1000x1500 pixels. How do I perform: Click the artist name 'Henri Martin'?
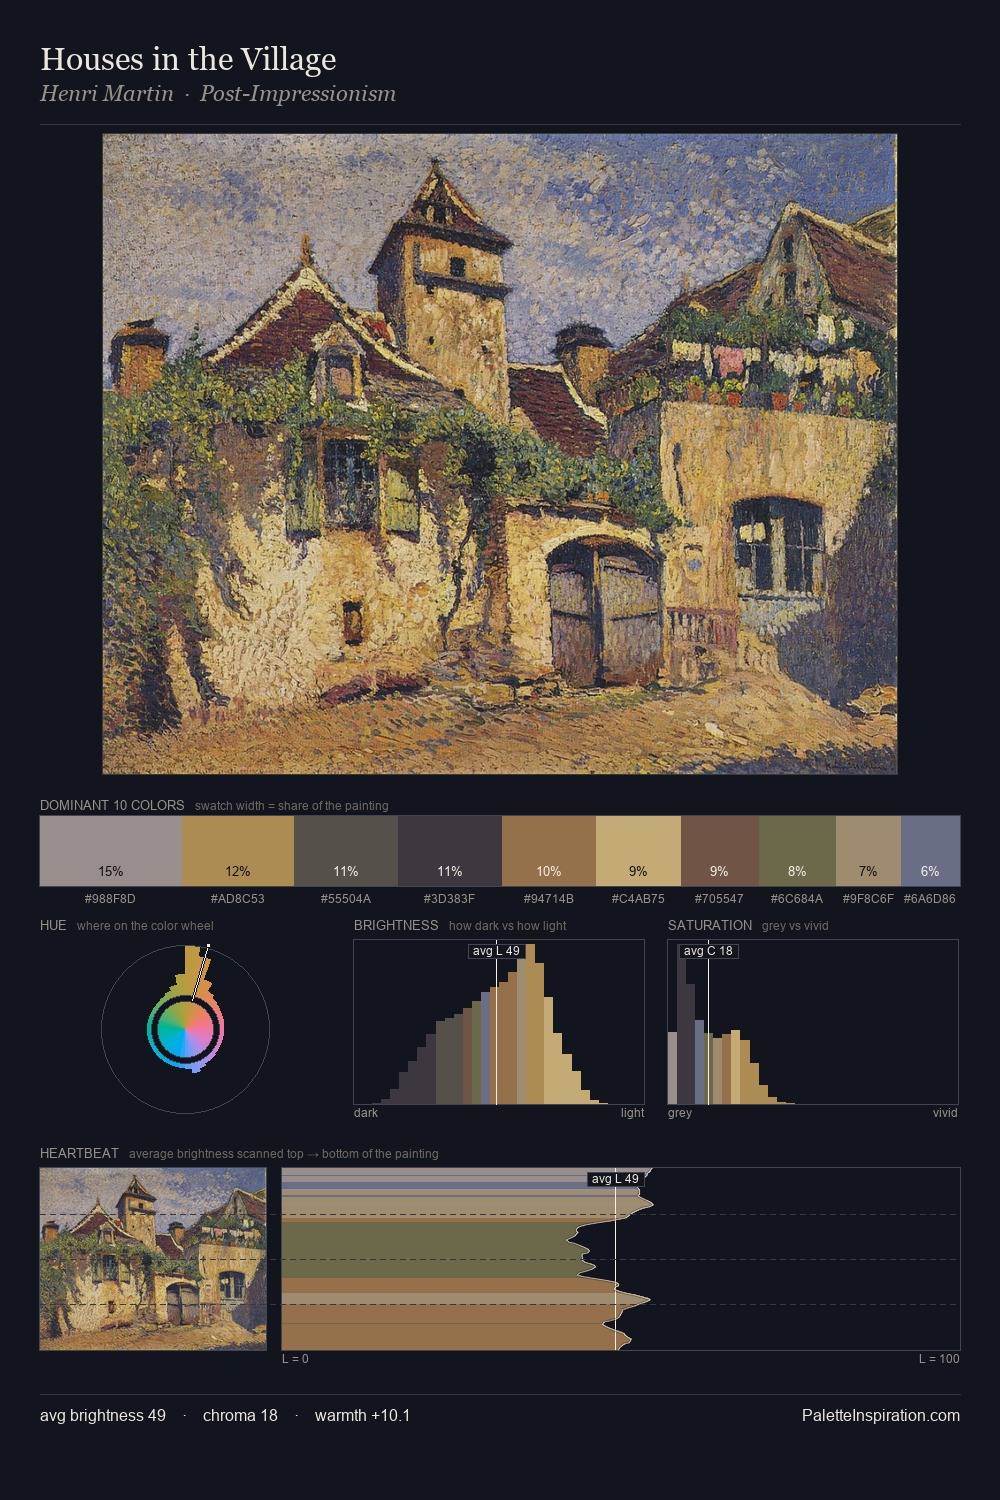[x=107, y=94]
